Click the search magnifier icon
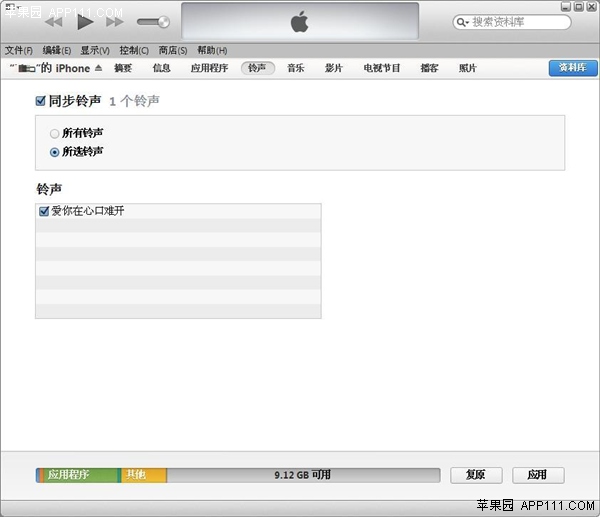 [x=463, y=22]
